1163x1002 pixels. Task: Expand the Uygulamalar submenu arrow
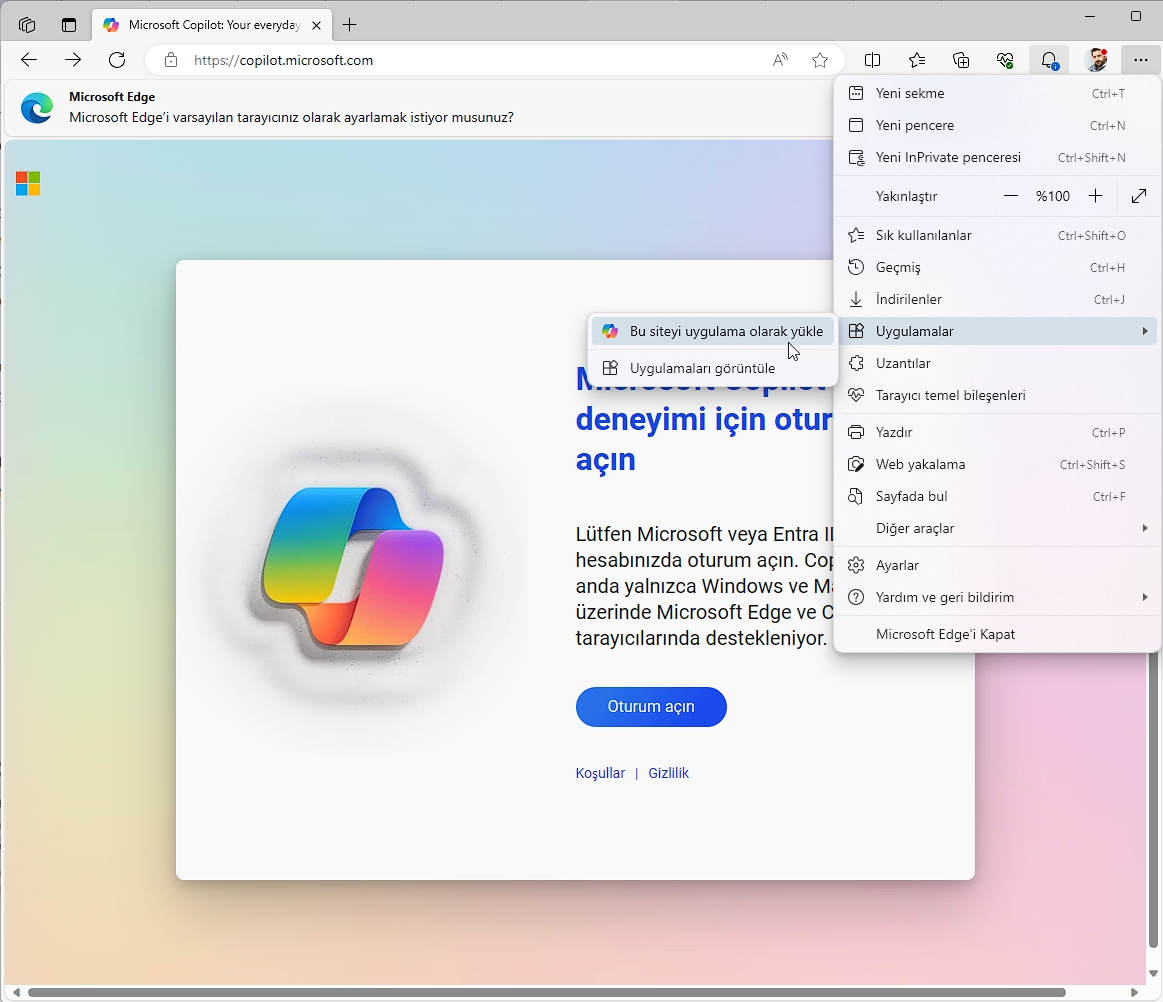tap(1146, 331)
